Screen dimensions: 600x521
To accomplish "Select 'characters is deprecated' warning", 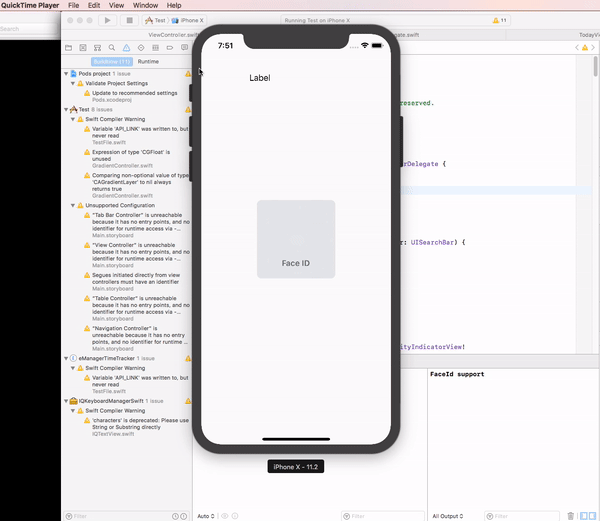I will pos(140,424).
